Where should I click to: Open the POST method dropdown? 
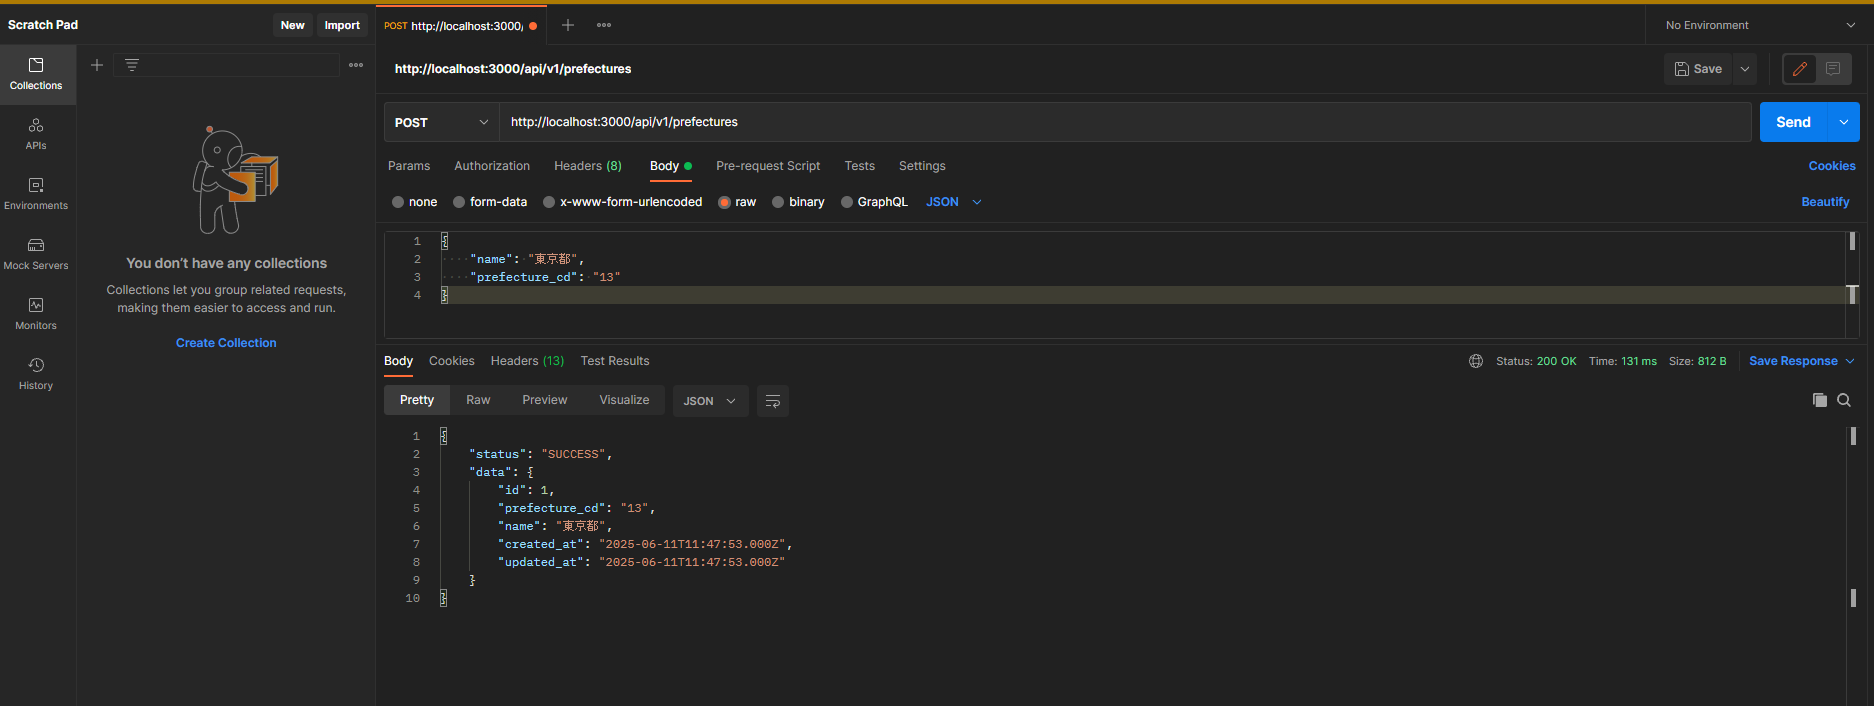[x=442, y=122]
